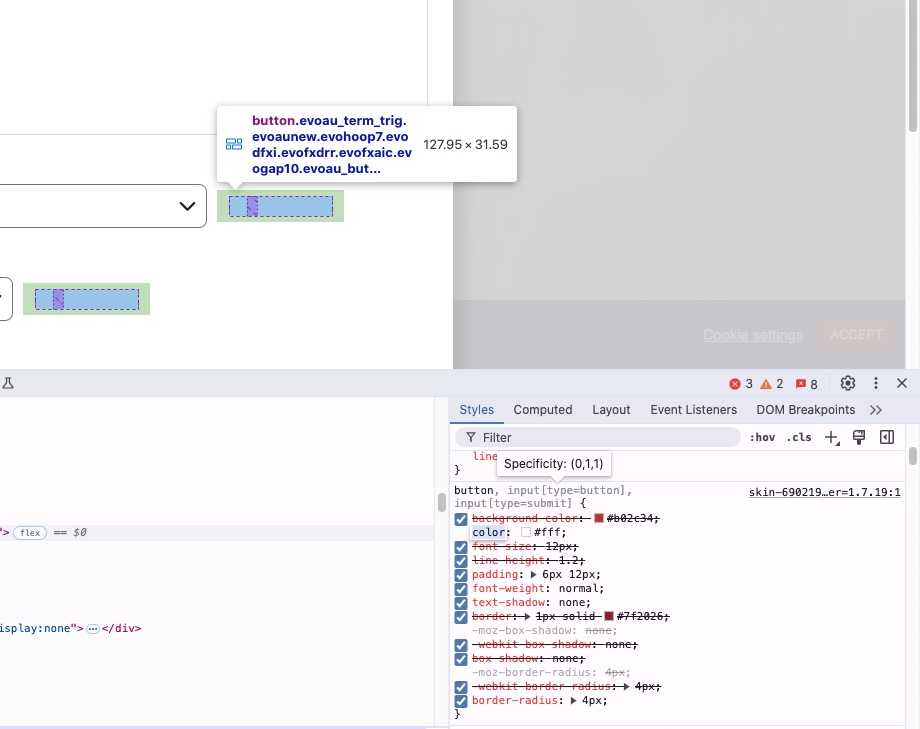The width and height of the screenshot is (920, 729).
Task: Click the issues count flag showing 8
Action: [x=806, y=384]
